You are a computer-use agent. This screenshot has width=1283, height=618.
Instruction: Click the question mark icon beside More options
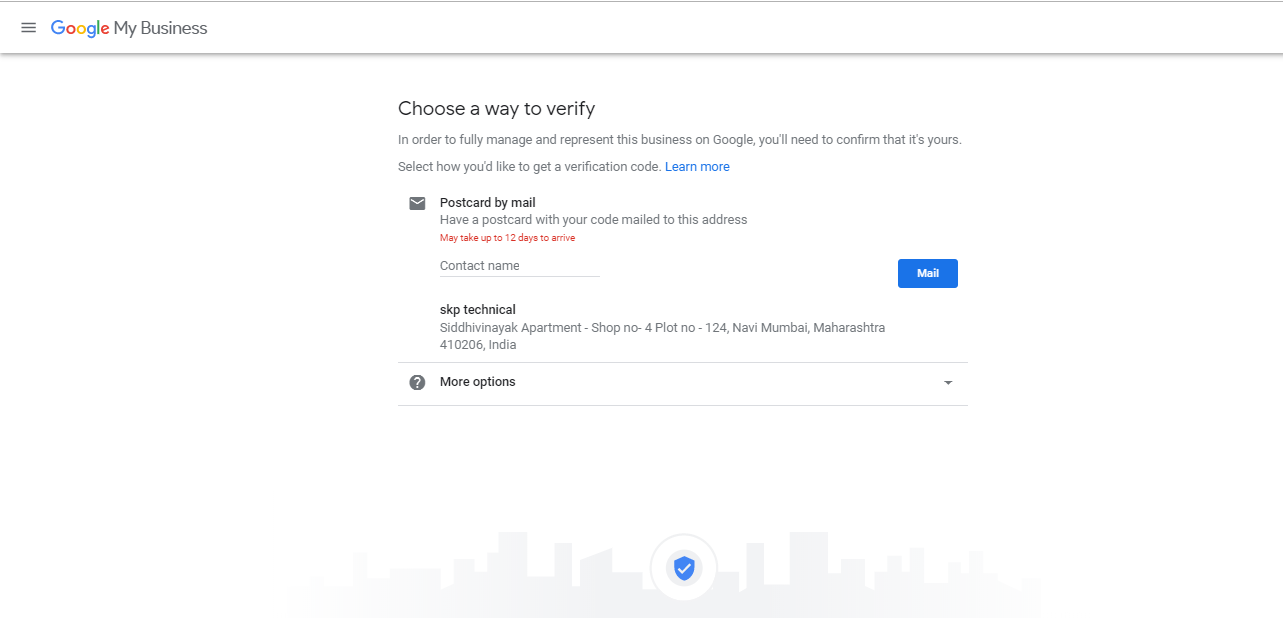click(x=417, y=382)
